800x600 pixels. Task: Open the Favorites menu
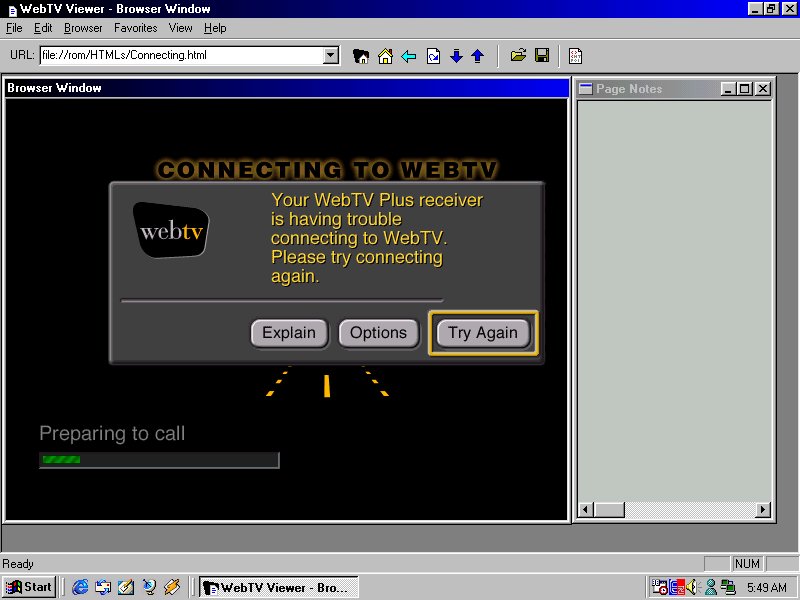[x=135, y=28]
